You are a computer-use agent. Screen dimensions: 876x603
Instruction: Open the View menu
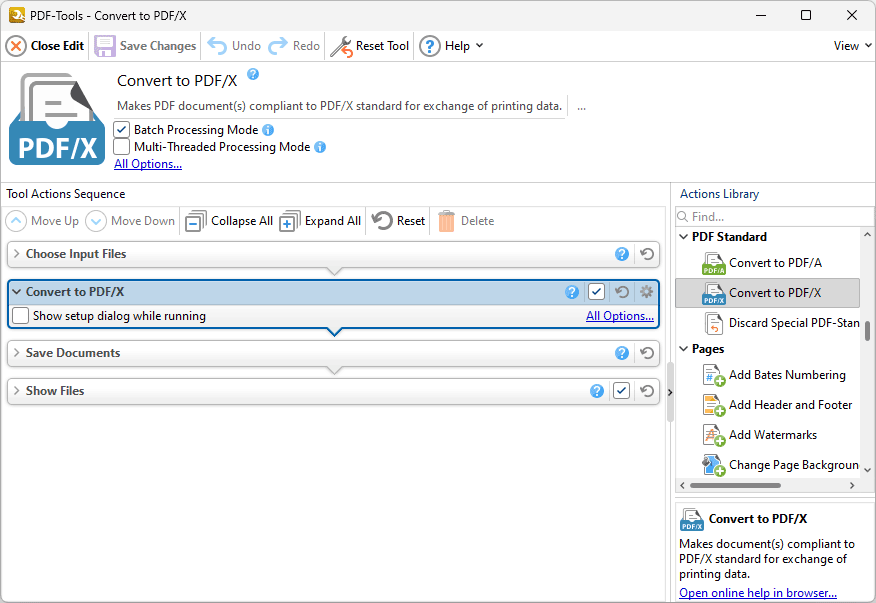(852, 46)
